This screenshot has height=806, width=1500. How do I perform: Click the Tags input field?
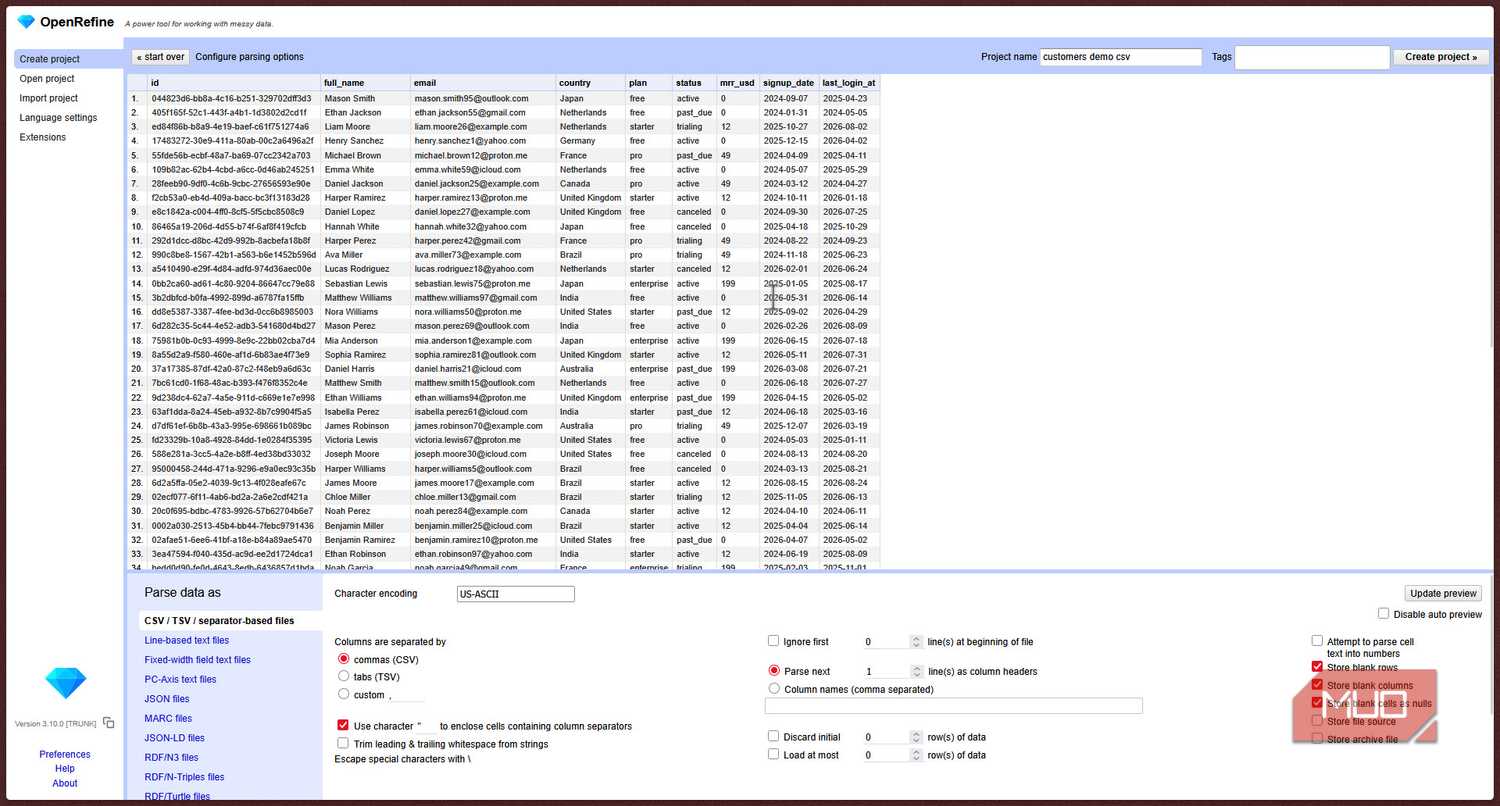click(1312, 57)
